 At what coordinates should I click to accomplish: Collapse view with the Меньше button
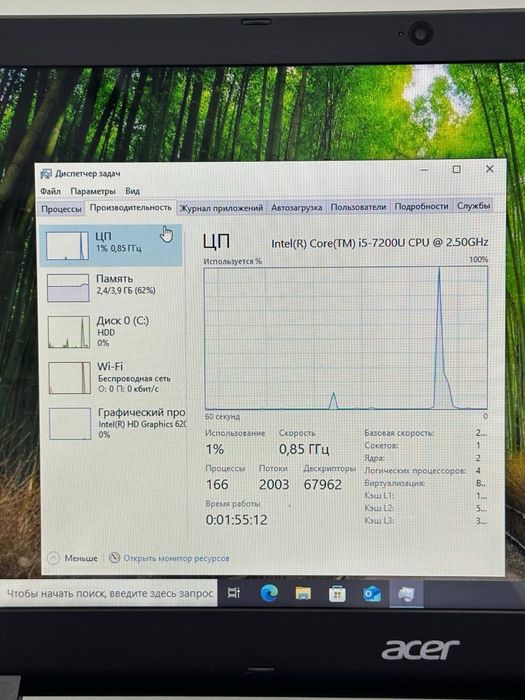click(73, 558)
